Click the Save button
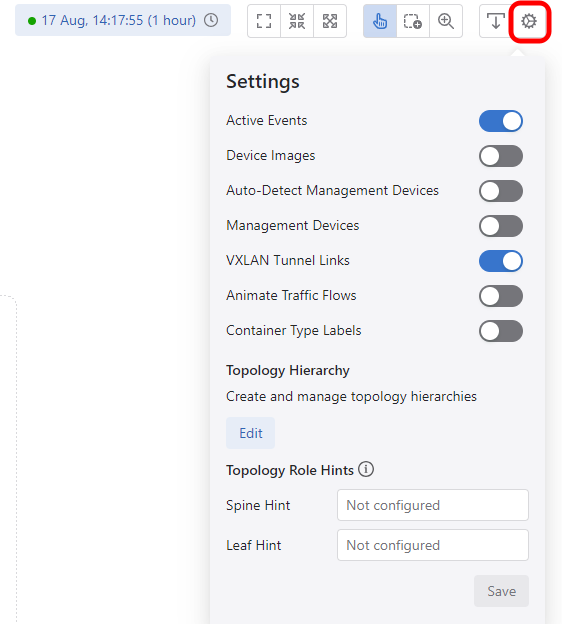This screenshot has width=562, height=624. 502,591
